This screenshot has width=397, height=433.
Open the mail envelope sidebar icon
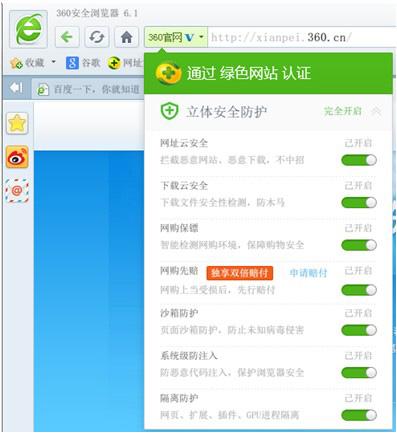tap(17, 191)
